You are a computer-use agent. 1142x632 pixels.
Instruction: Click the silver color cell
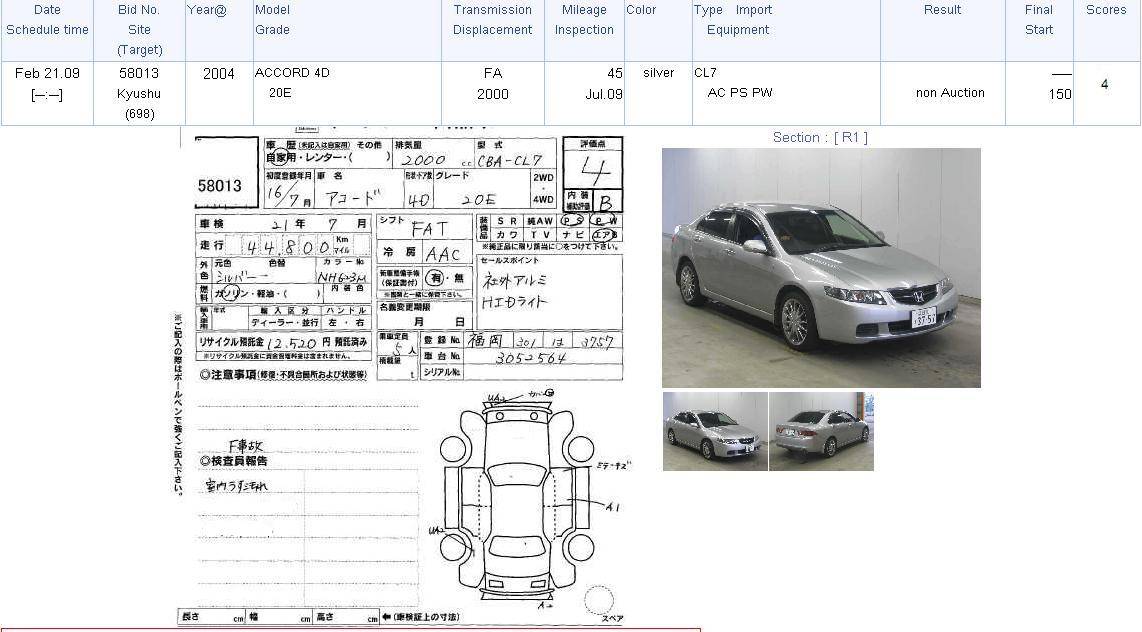[x=658, y=73]
